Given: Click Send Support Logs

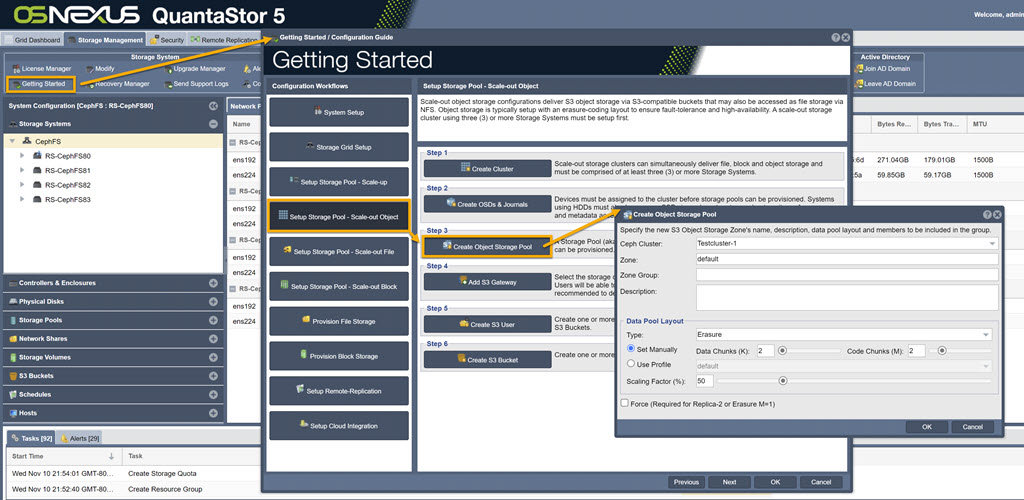Looking at the screenshot, I should 196,84.
